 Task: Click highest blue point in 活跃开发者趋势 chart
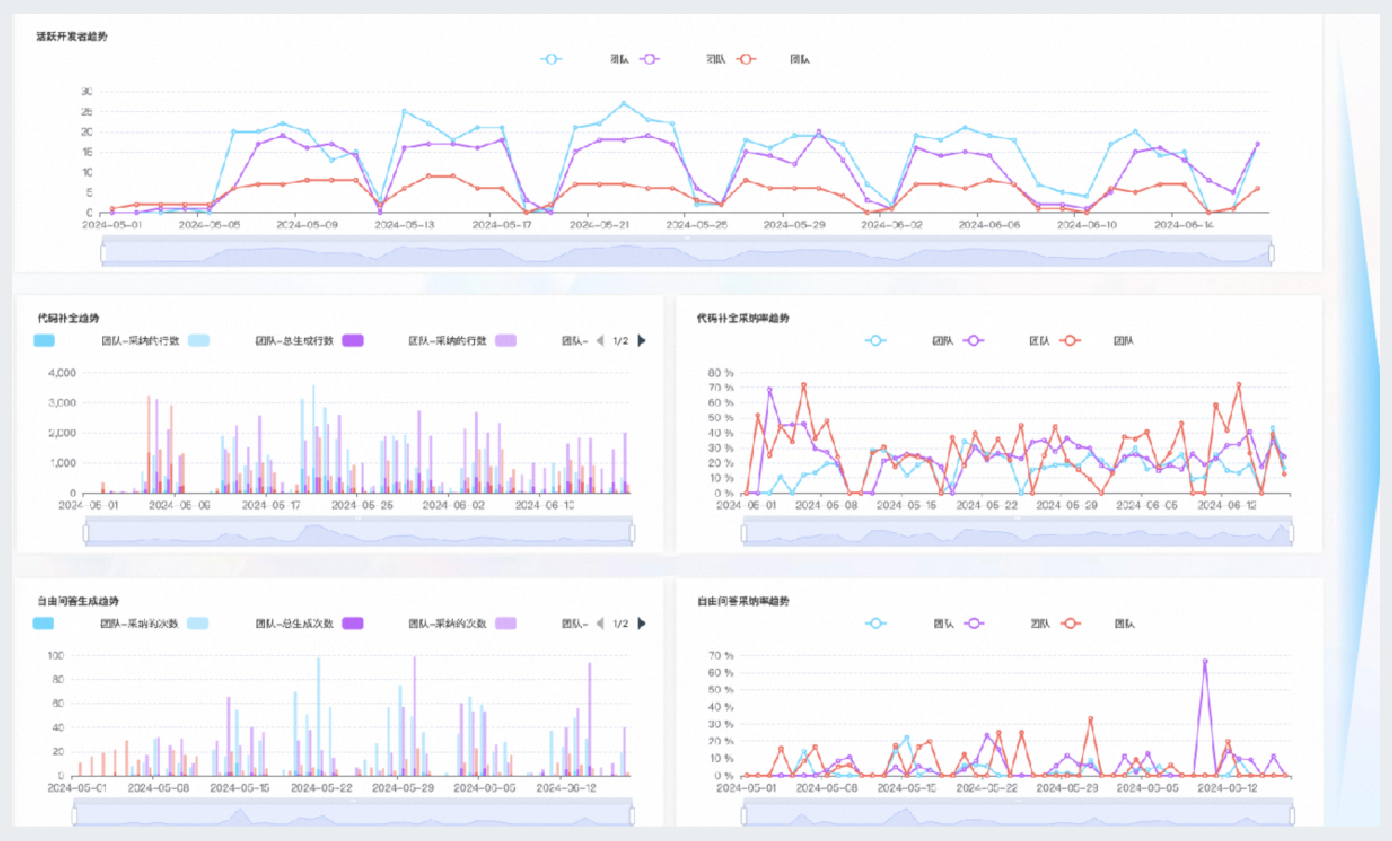tap(623, 103)
